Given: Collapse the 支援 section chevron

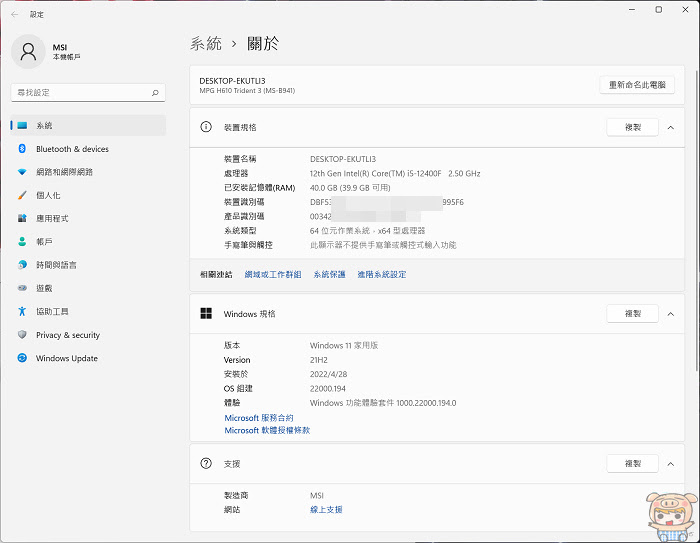Looking at the screenshot, I should (x=671, y=464).
